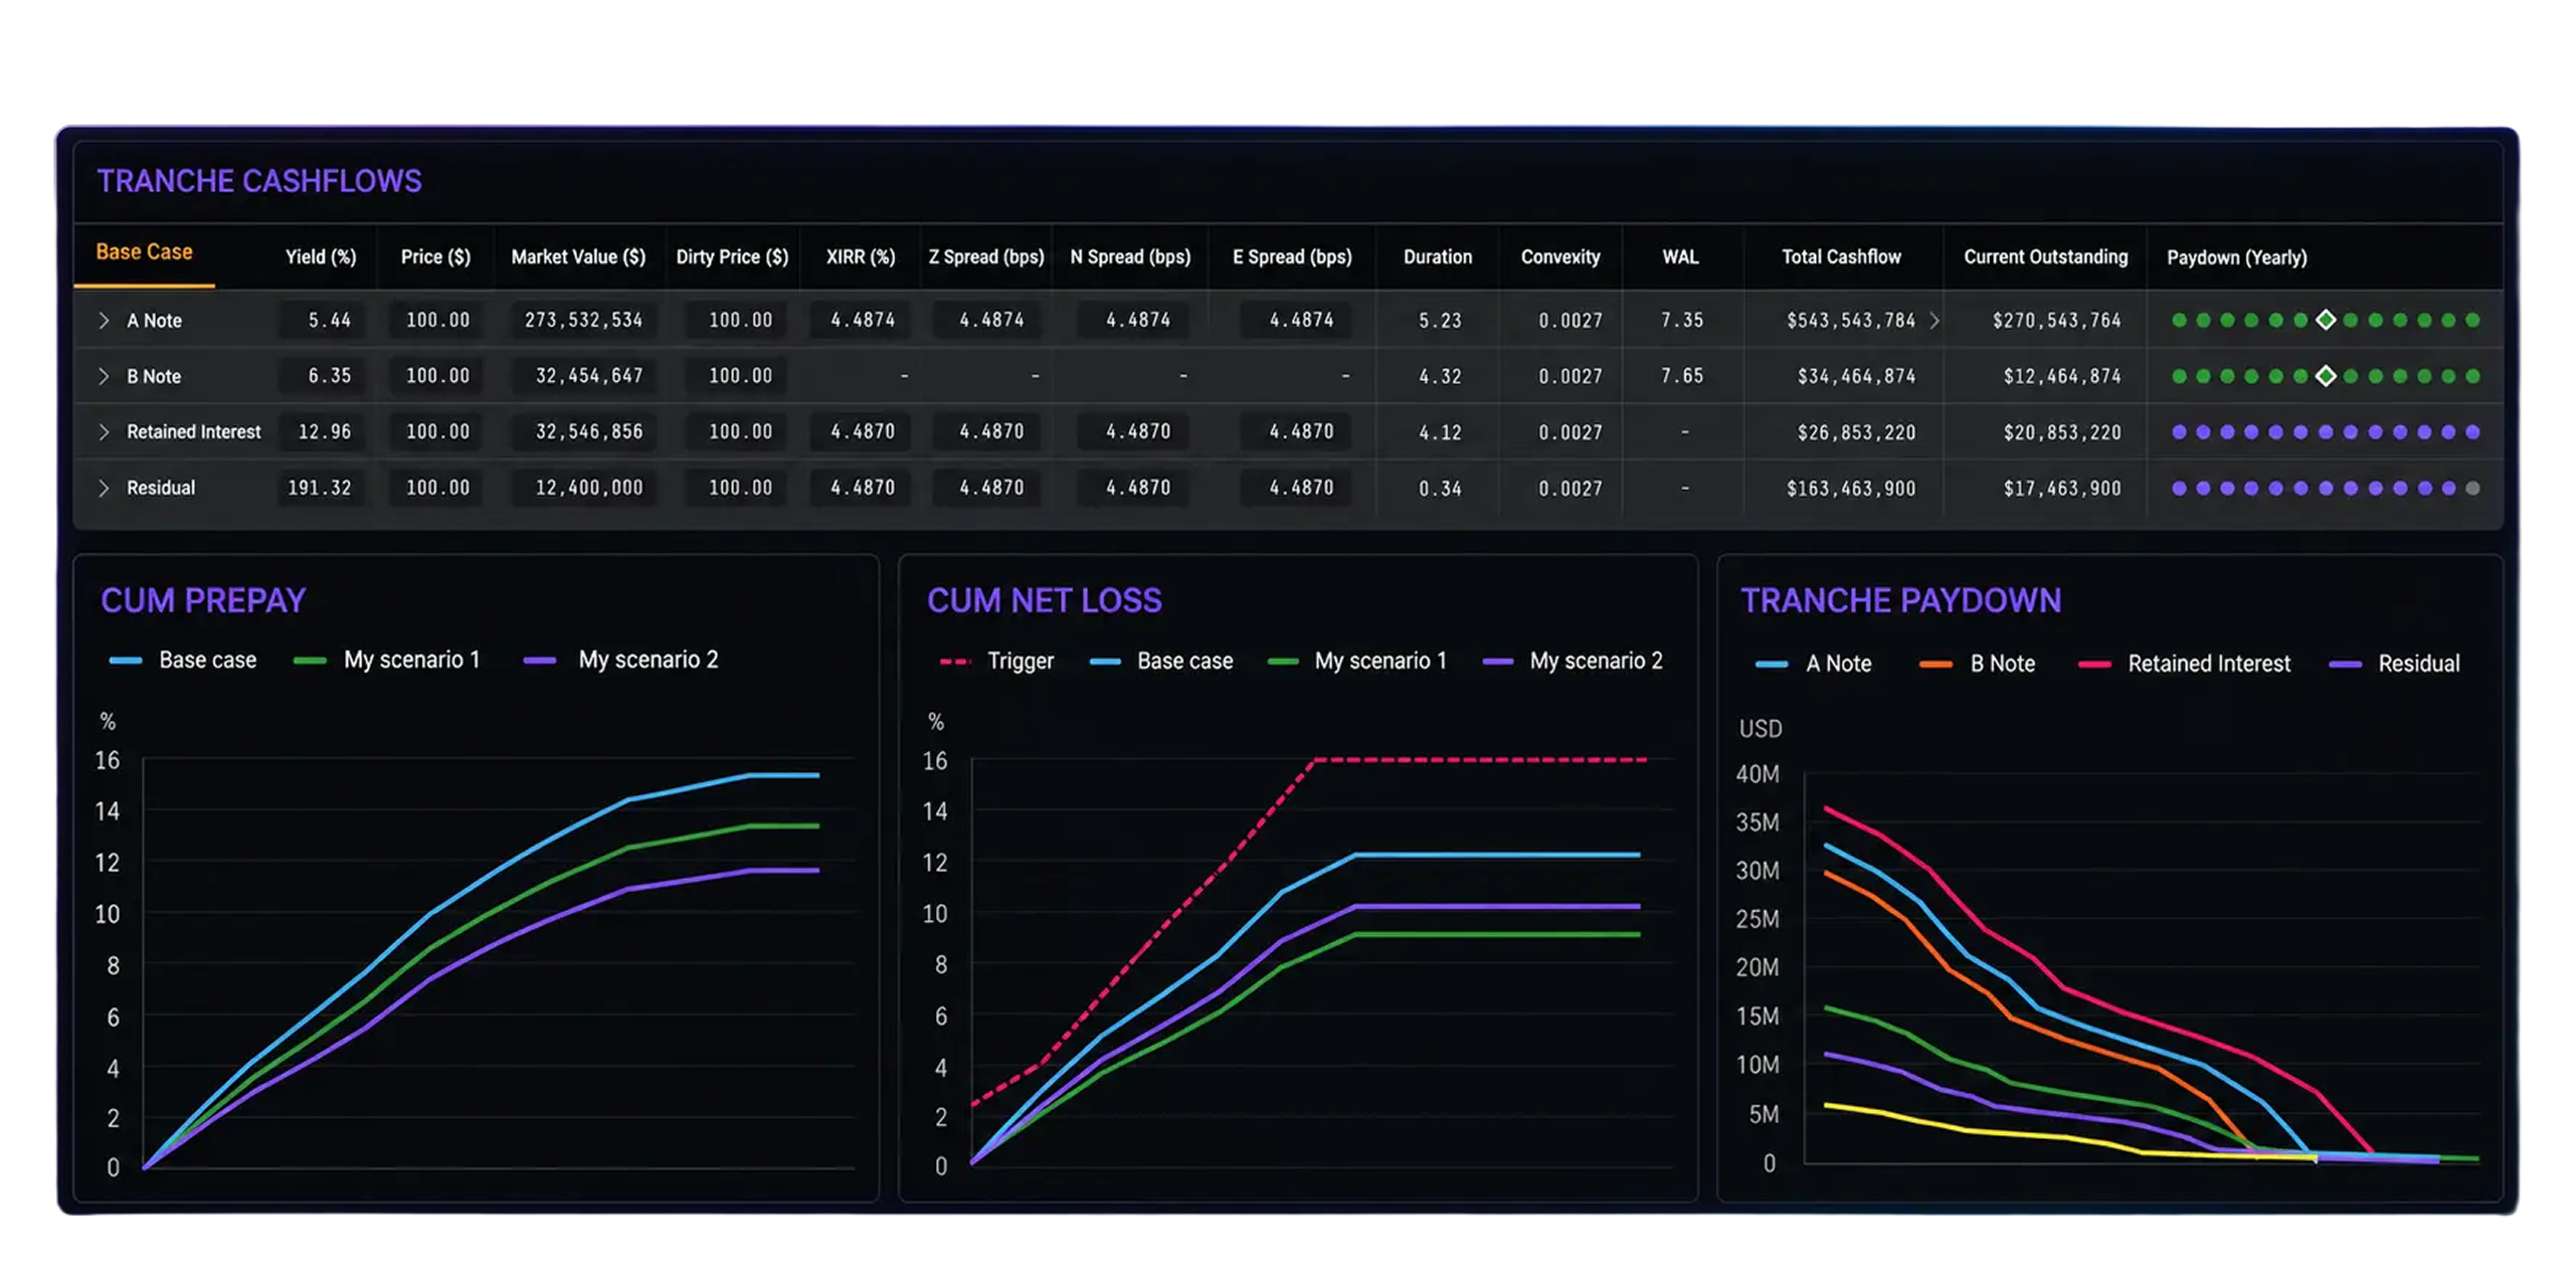The height and width of the screenshot is (1288, 2576).
Task: Edit B Note market value 32,454,647
Action: tap(585, 376)
